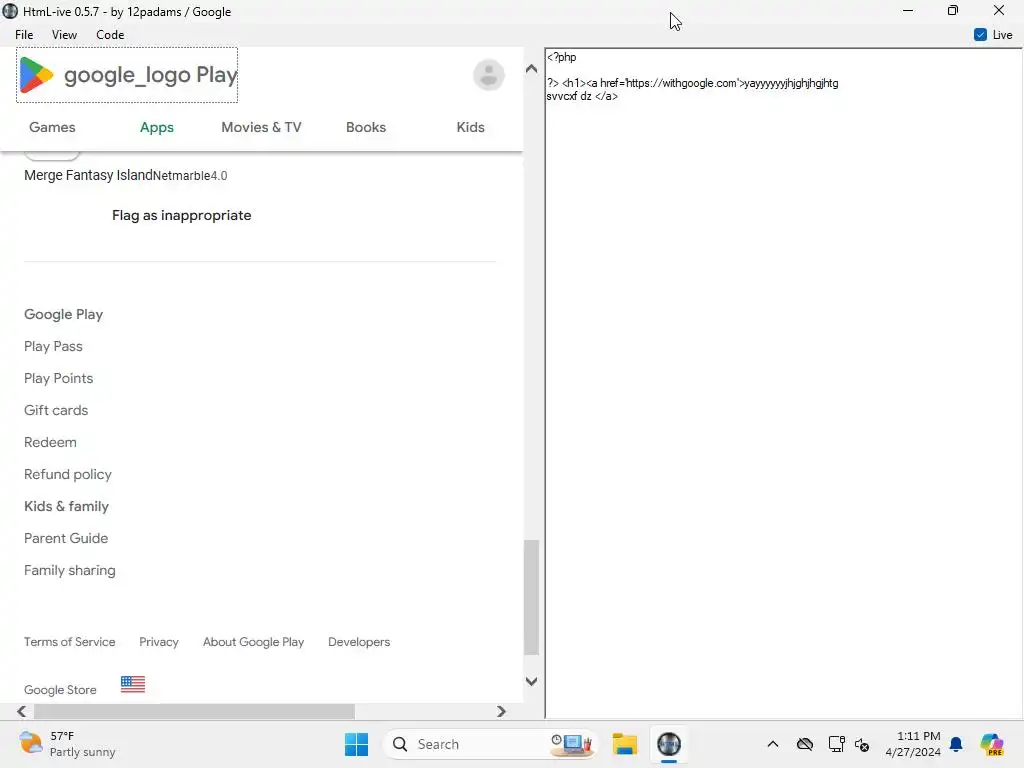
Task: Click the muted volume tray icon
Action: [862, 744]
